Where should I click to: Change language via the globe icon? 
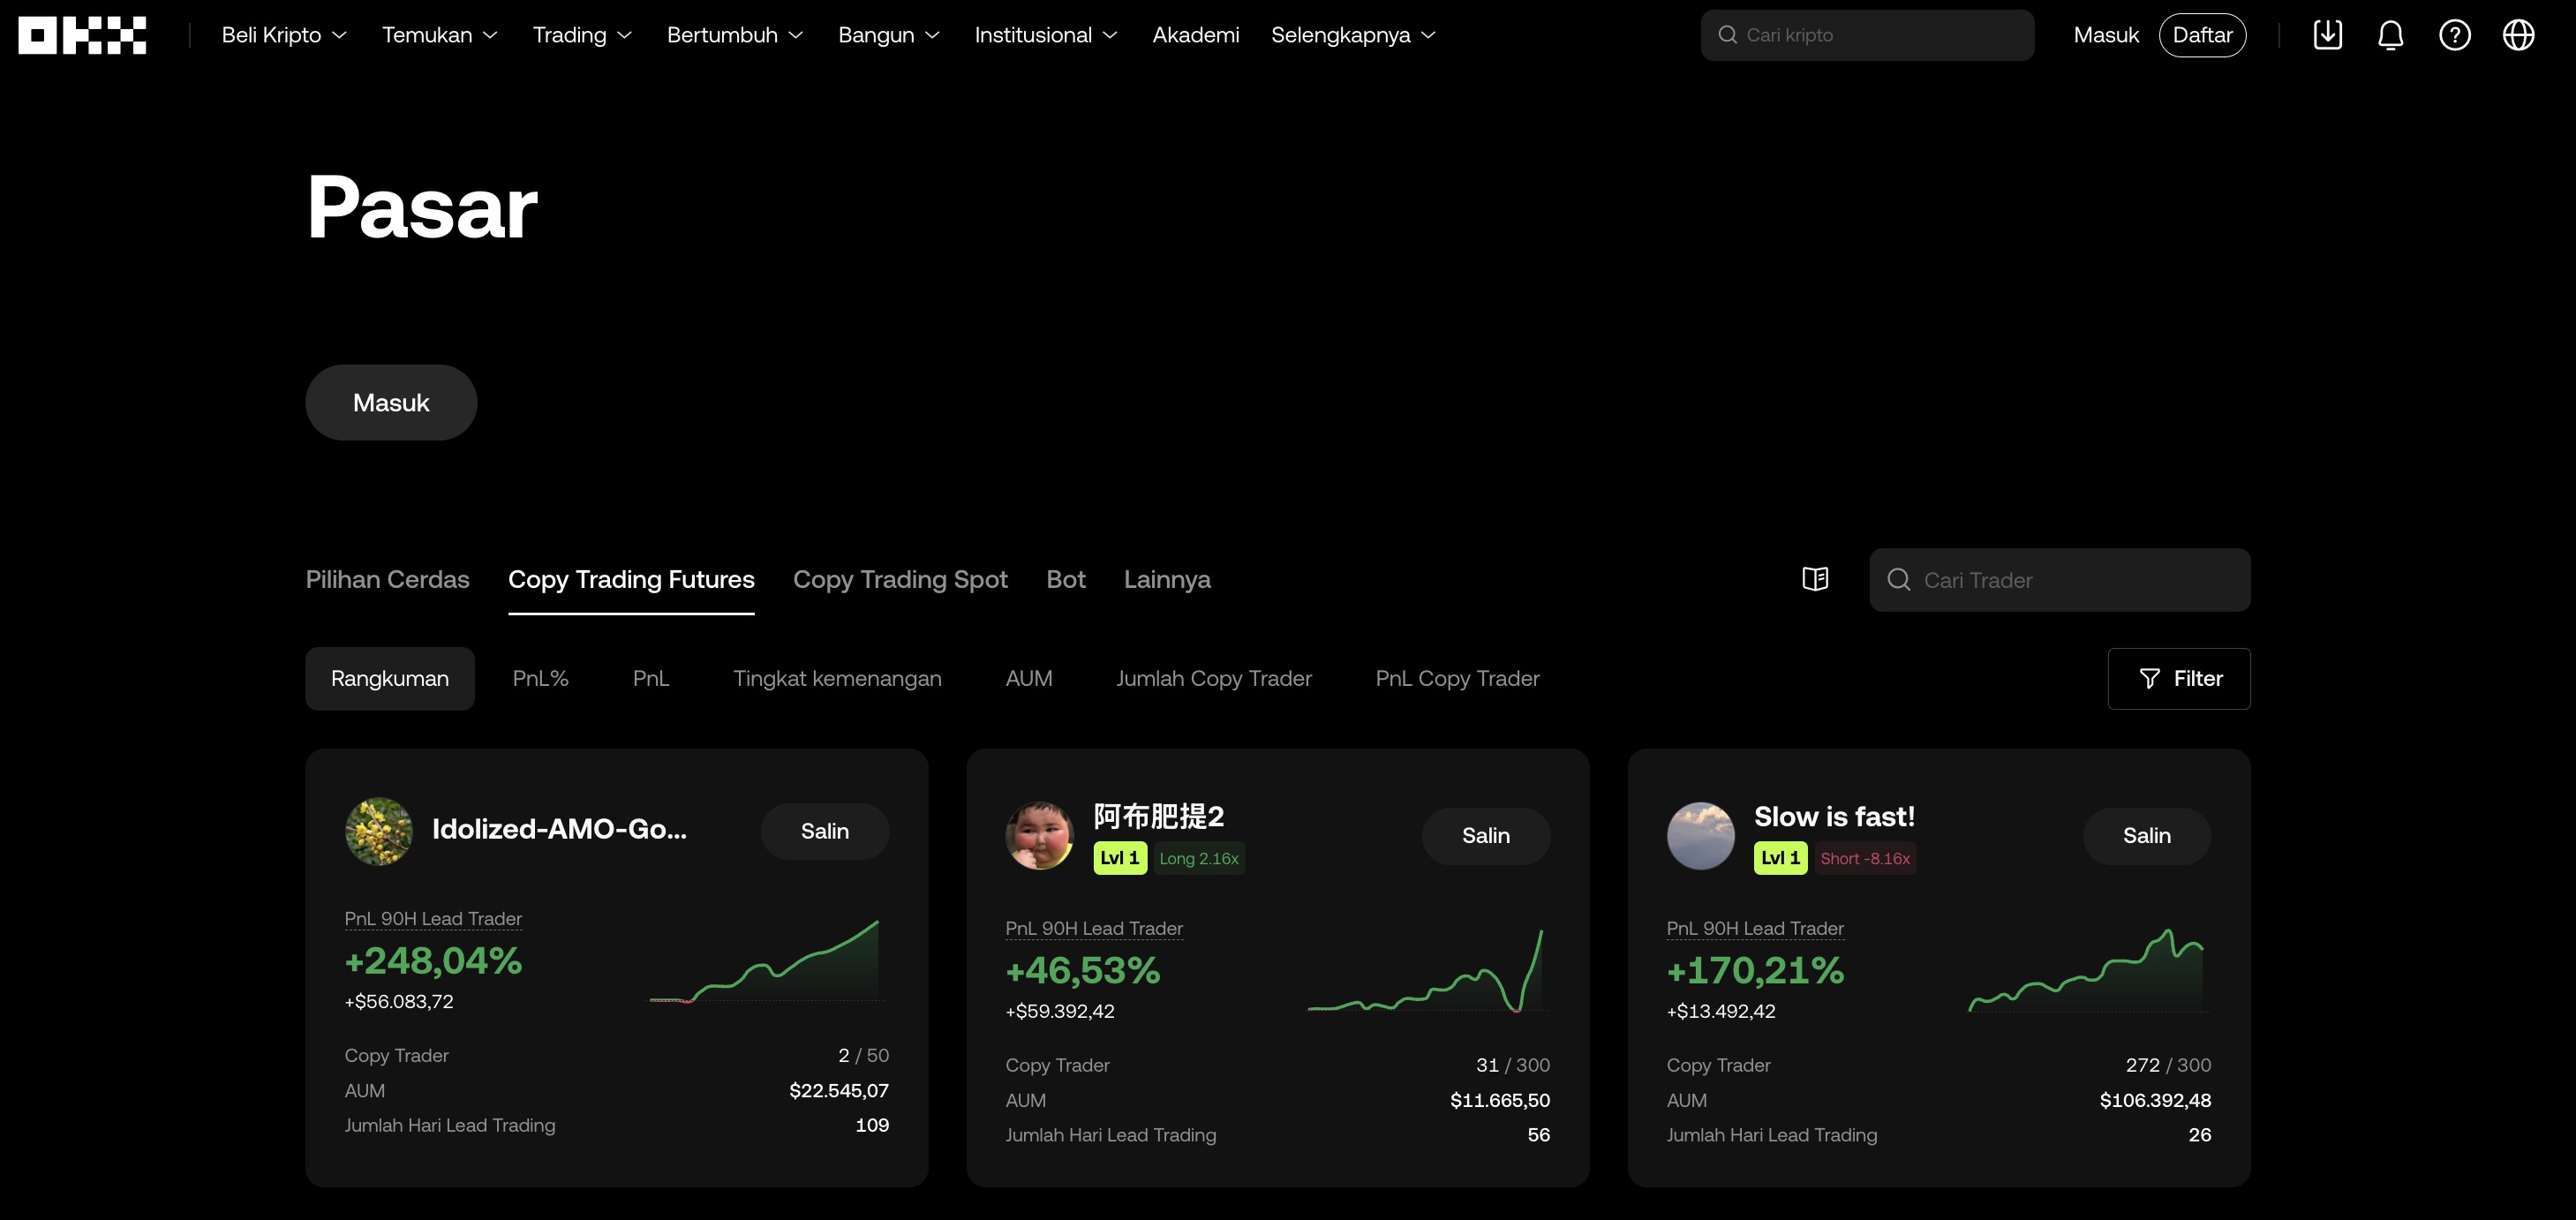[2519, 34]
